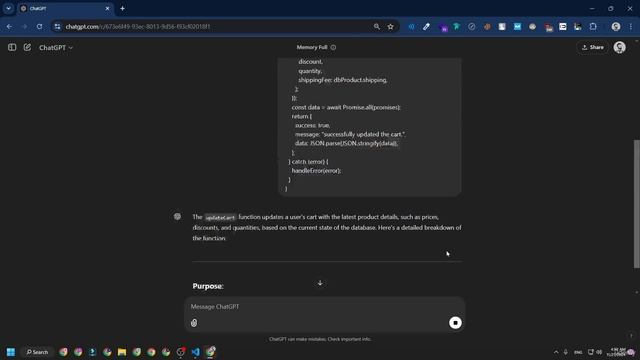Click the ChatGPT assistant logo beside the response
640x360 pixels.
click(177, 217)
